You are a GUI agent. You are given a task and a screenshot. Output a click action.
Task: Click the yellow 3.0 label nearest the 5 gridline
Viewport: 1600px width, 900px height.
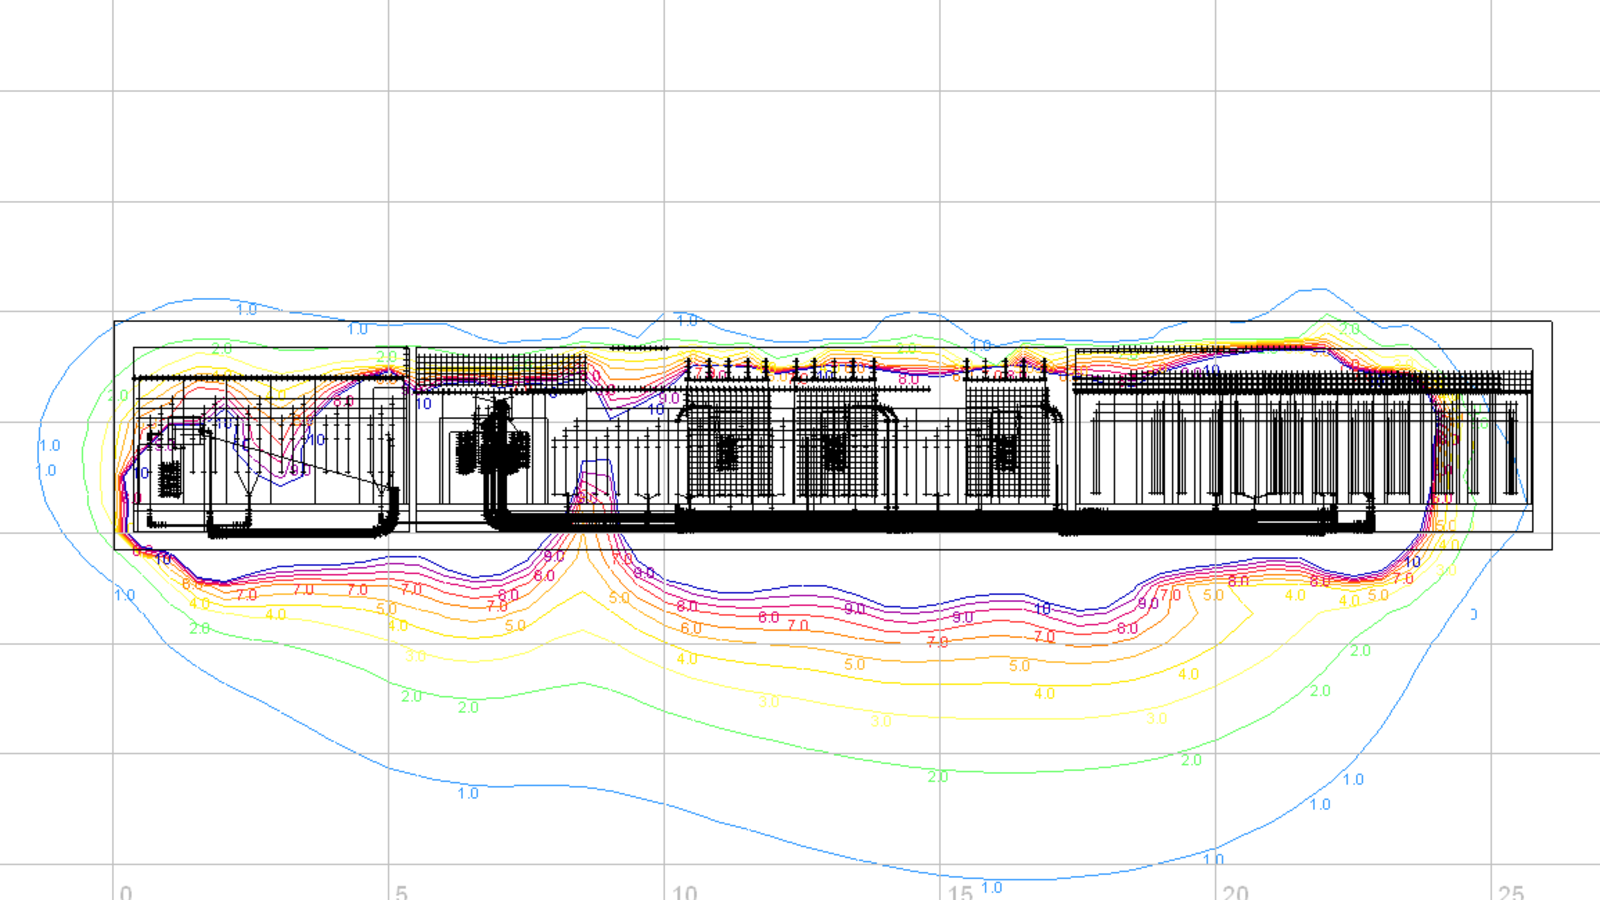click(416, 656)
